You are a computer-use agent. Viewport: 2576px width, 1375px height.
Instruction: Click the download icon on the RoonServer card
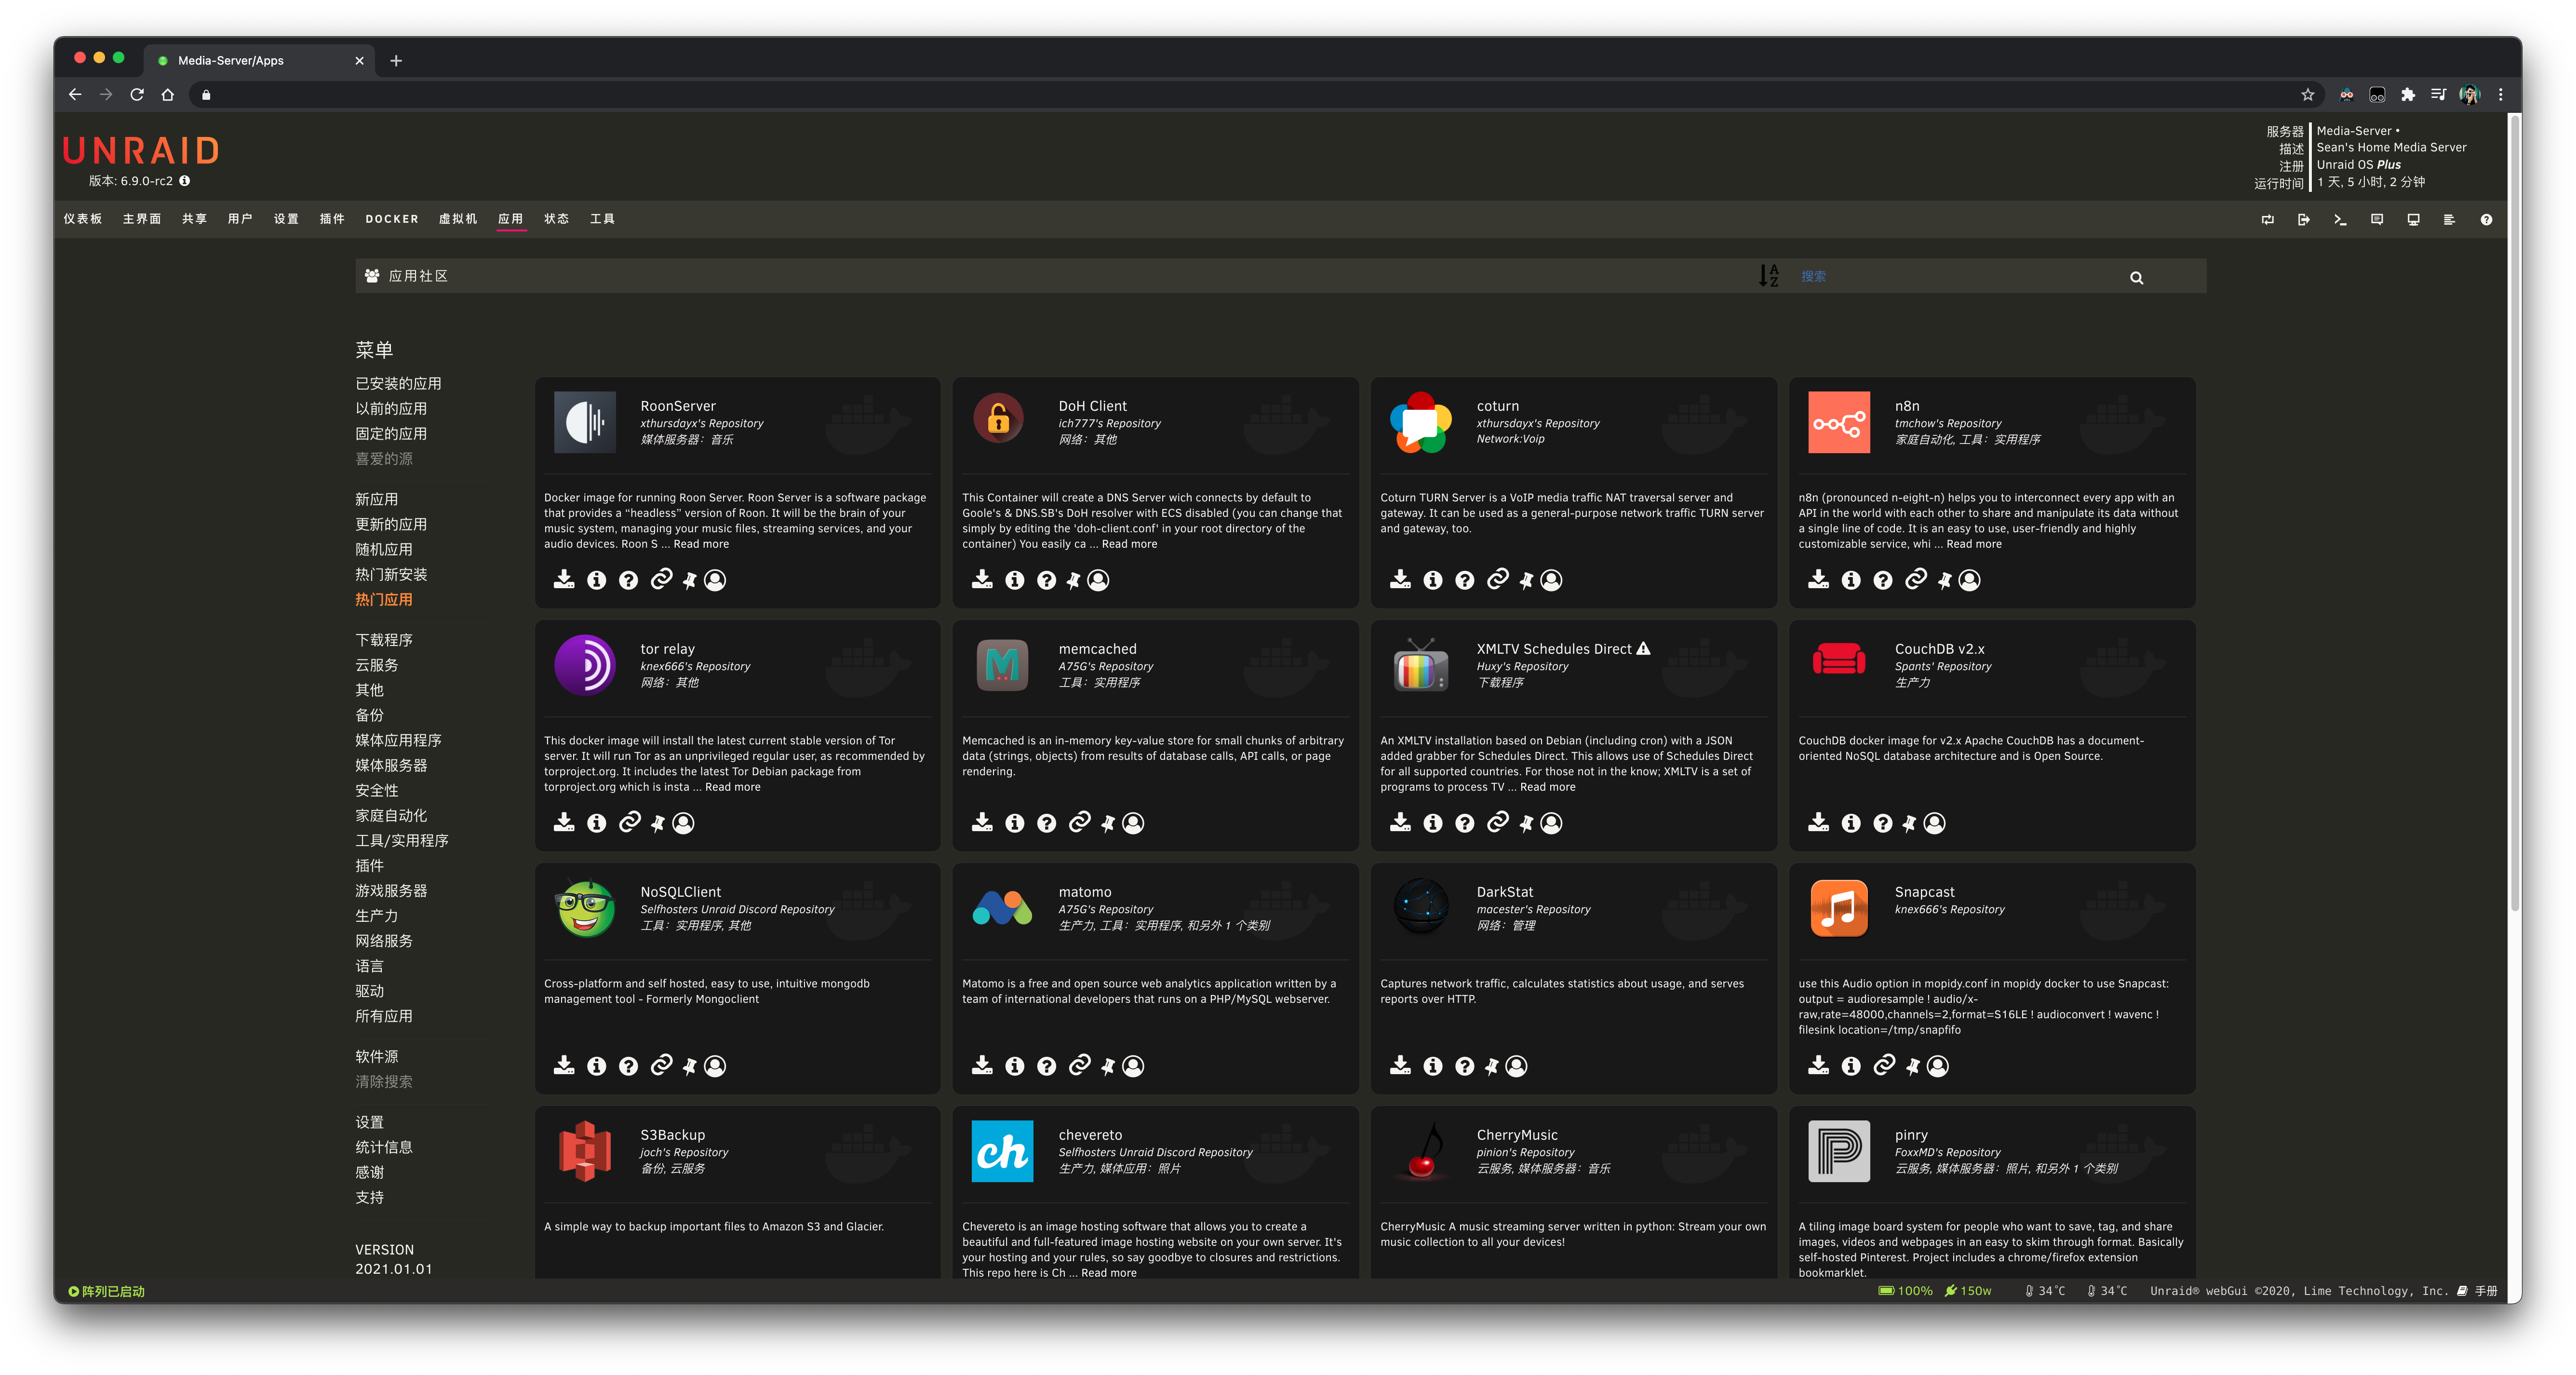(564, 579)
